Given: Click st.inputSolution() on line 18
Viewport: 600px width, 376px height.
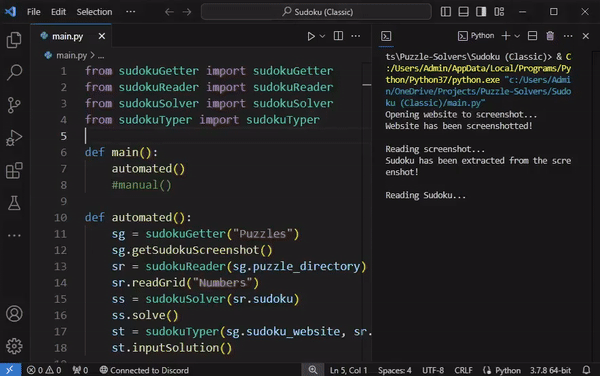Looking at the screenshot, I should (x=172, y=348).
